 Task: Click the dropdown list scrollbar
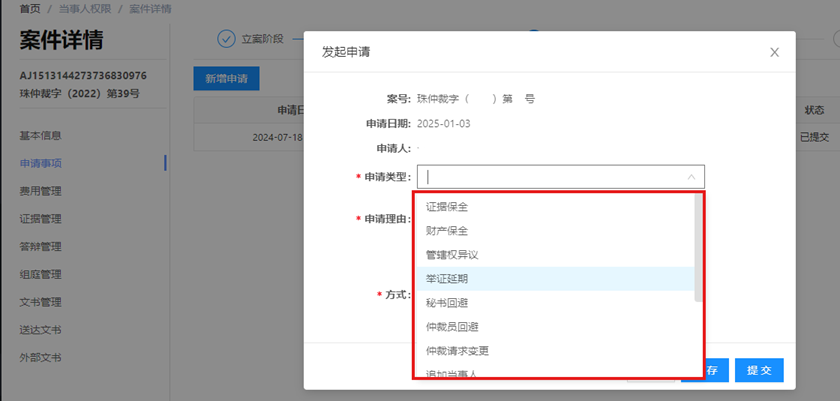point(698,247)
